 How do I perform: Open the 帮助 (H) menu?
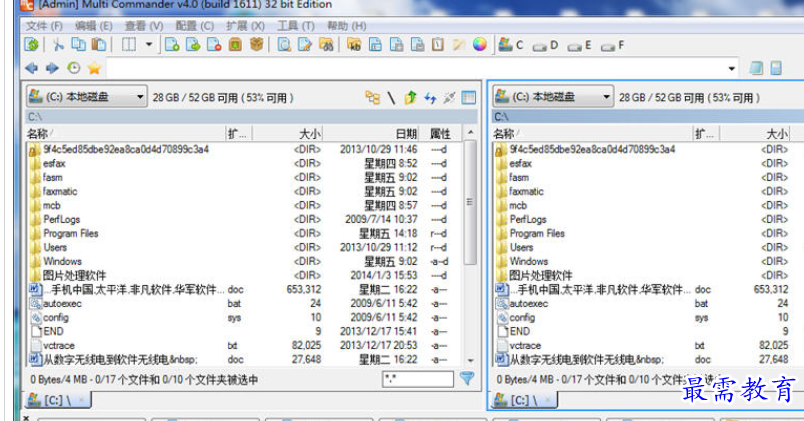coord(347,26)
